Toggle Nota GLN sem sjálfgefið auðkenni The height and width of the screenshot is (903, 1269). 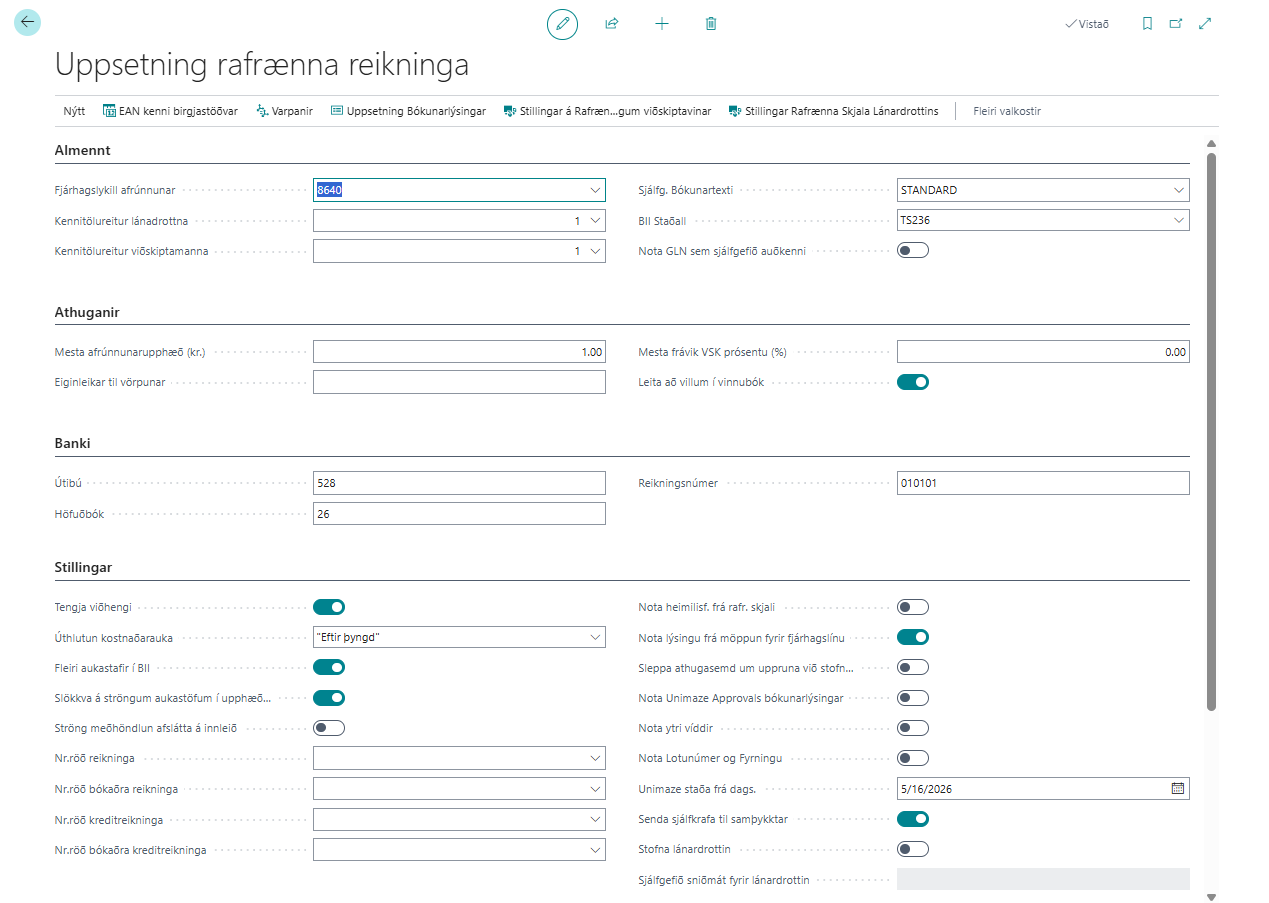tap(913, 250)
